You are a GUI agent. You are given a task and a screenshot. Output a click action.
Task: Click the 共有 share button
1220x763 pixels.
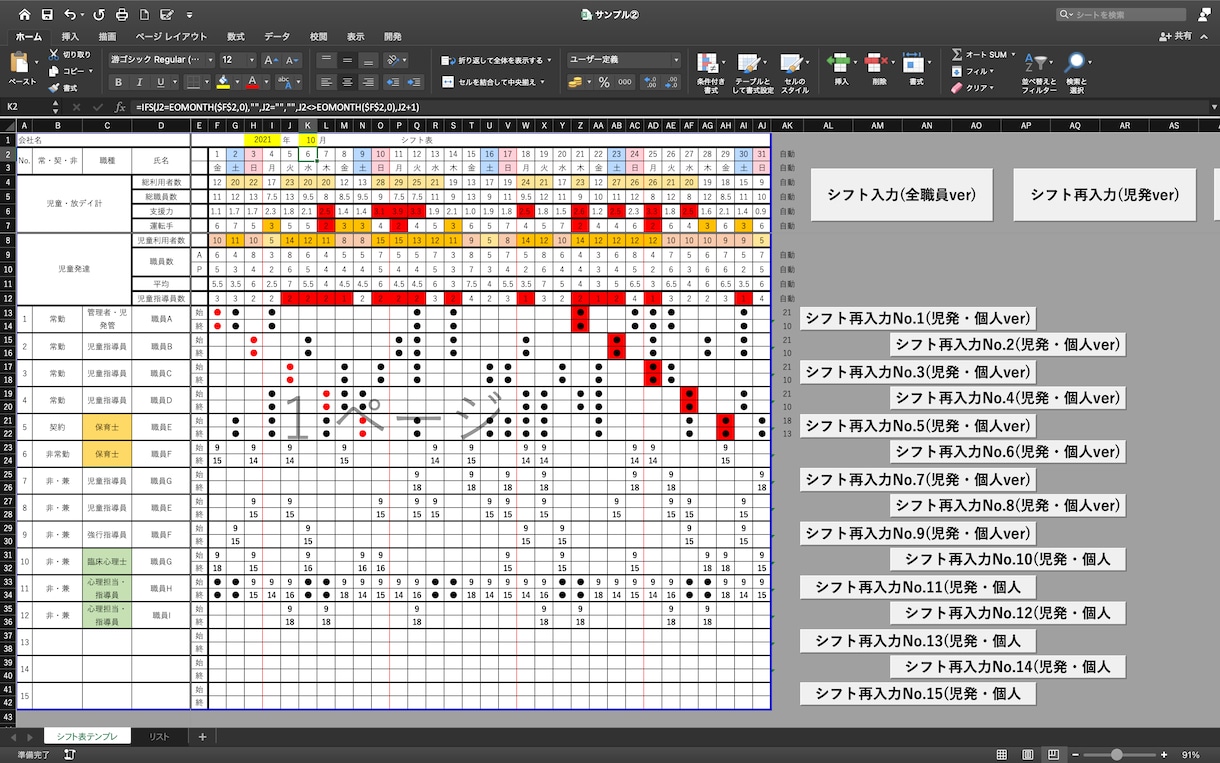1176,36
